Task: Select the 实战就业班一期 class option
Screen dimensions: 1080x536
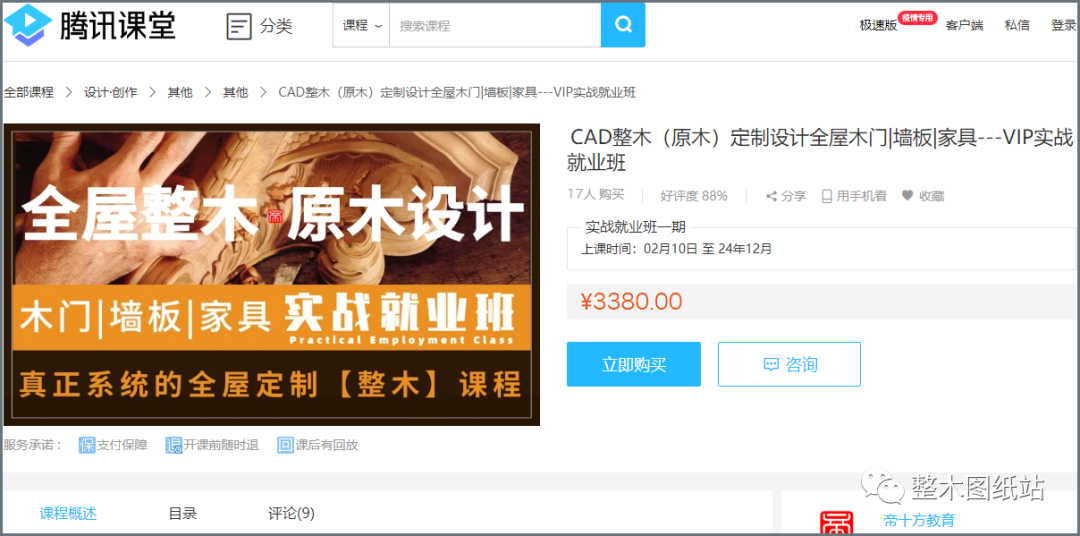Action: click(x=821, y=247)
